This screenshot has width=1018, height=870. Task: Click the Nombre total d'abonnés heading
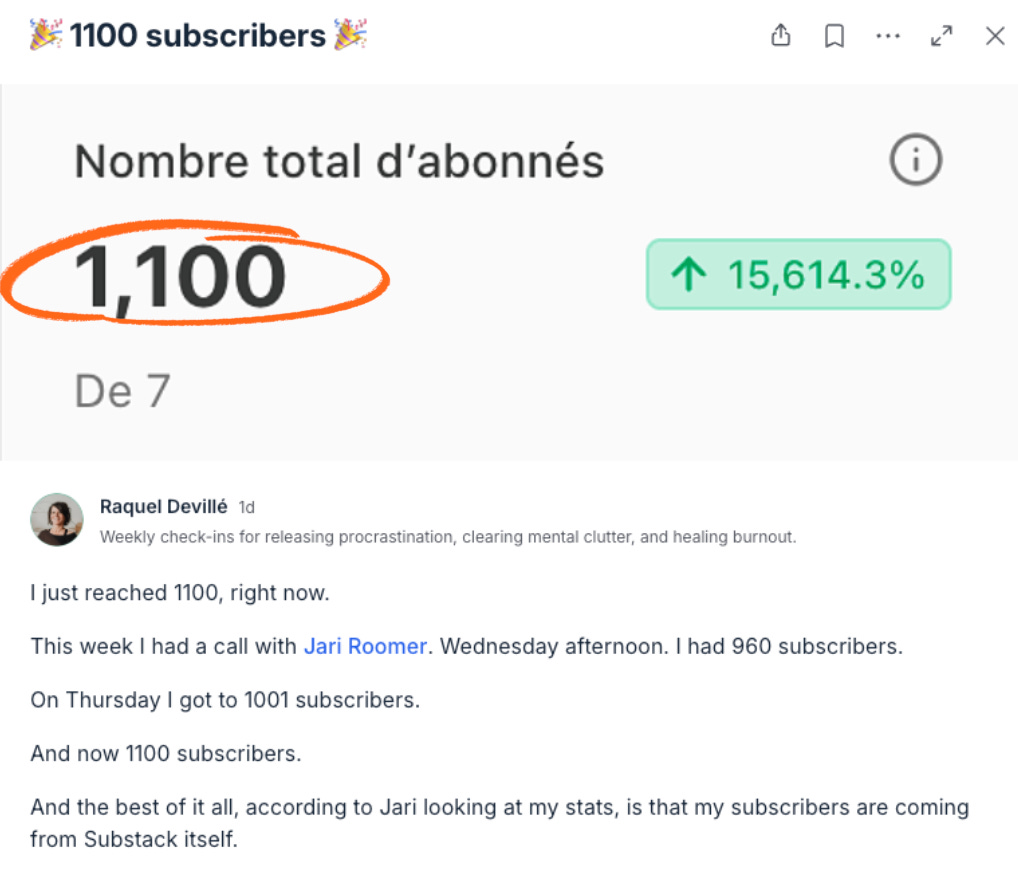[x=339, y=161]
